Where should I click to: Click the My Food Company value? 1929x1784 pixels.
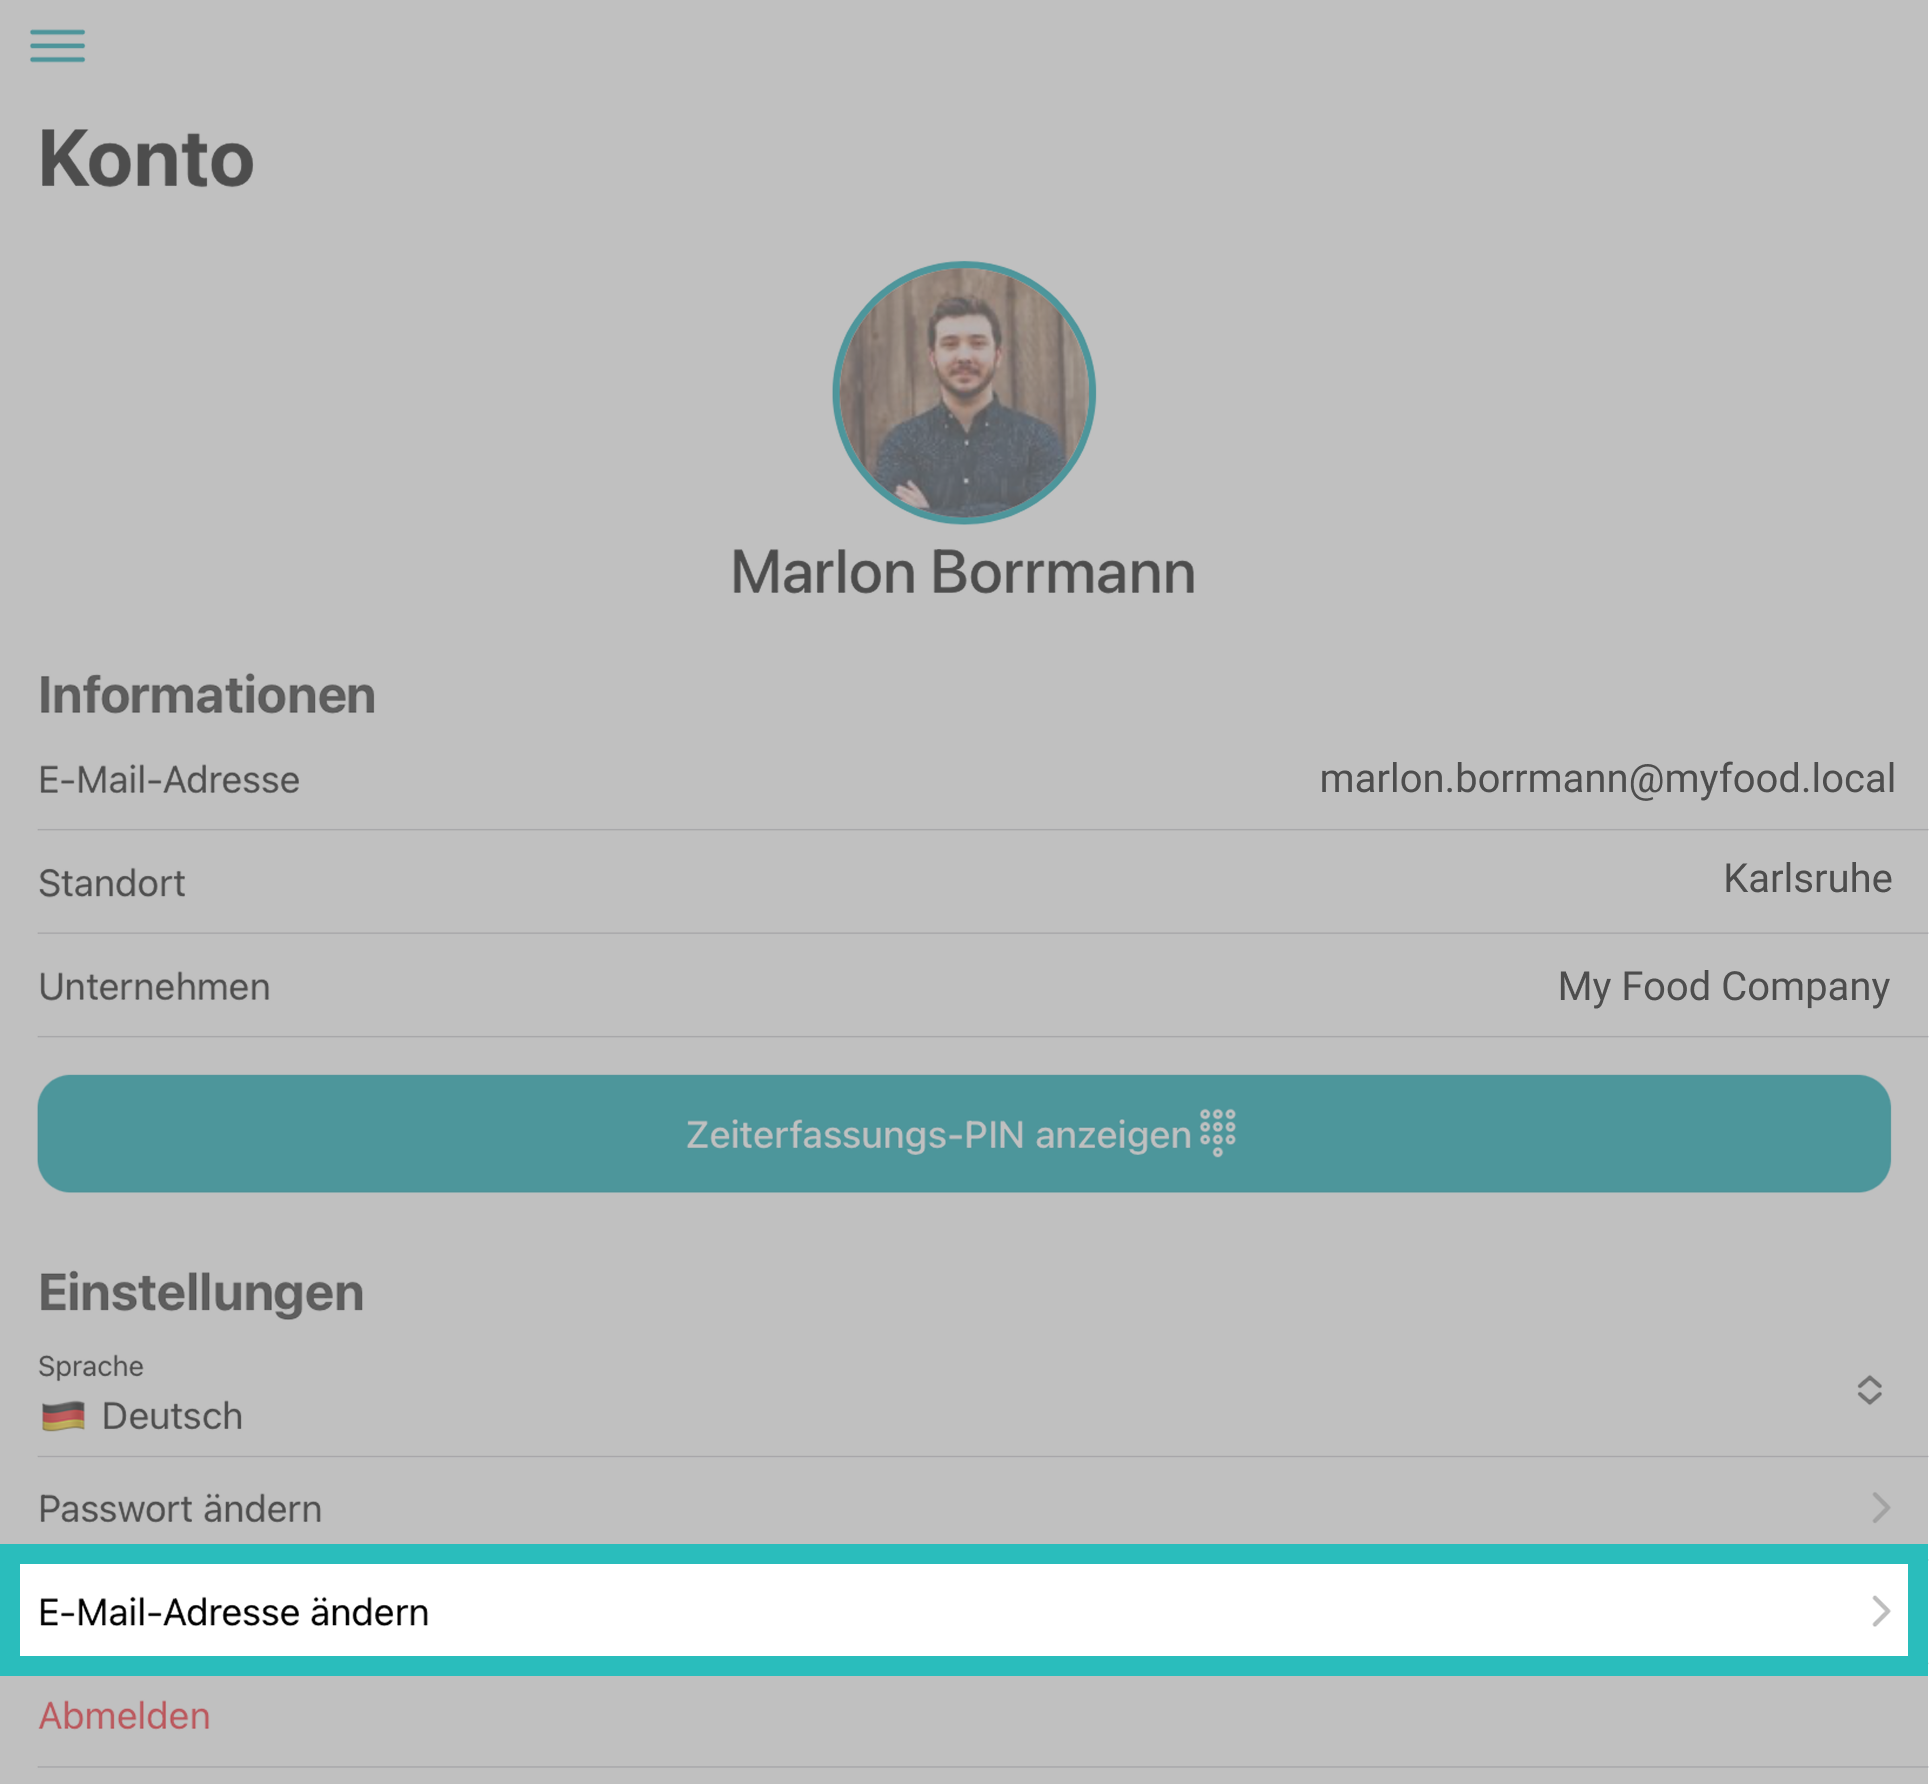tap(1723, 986)
